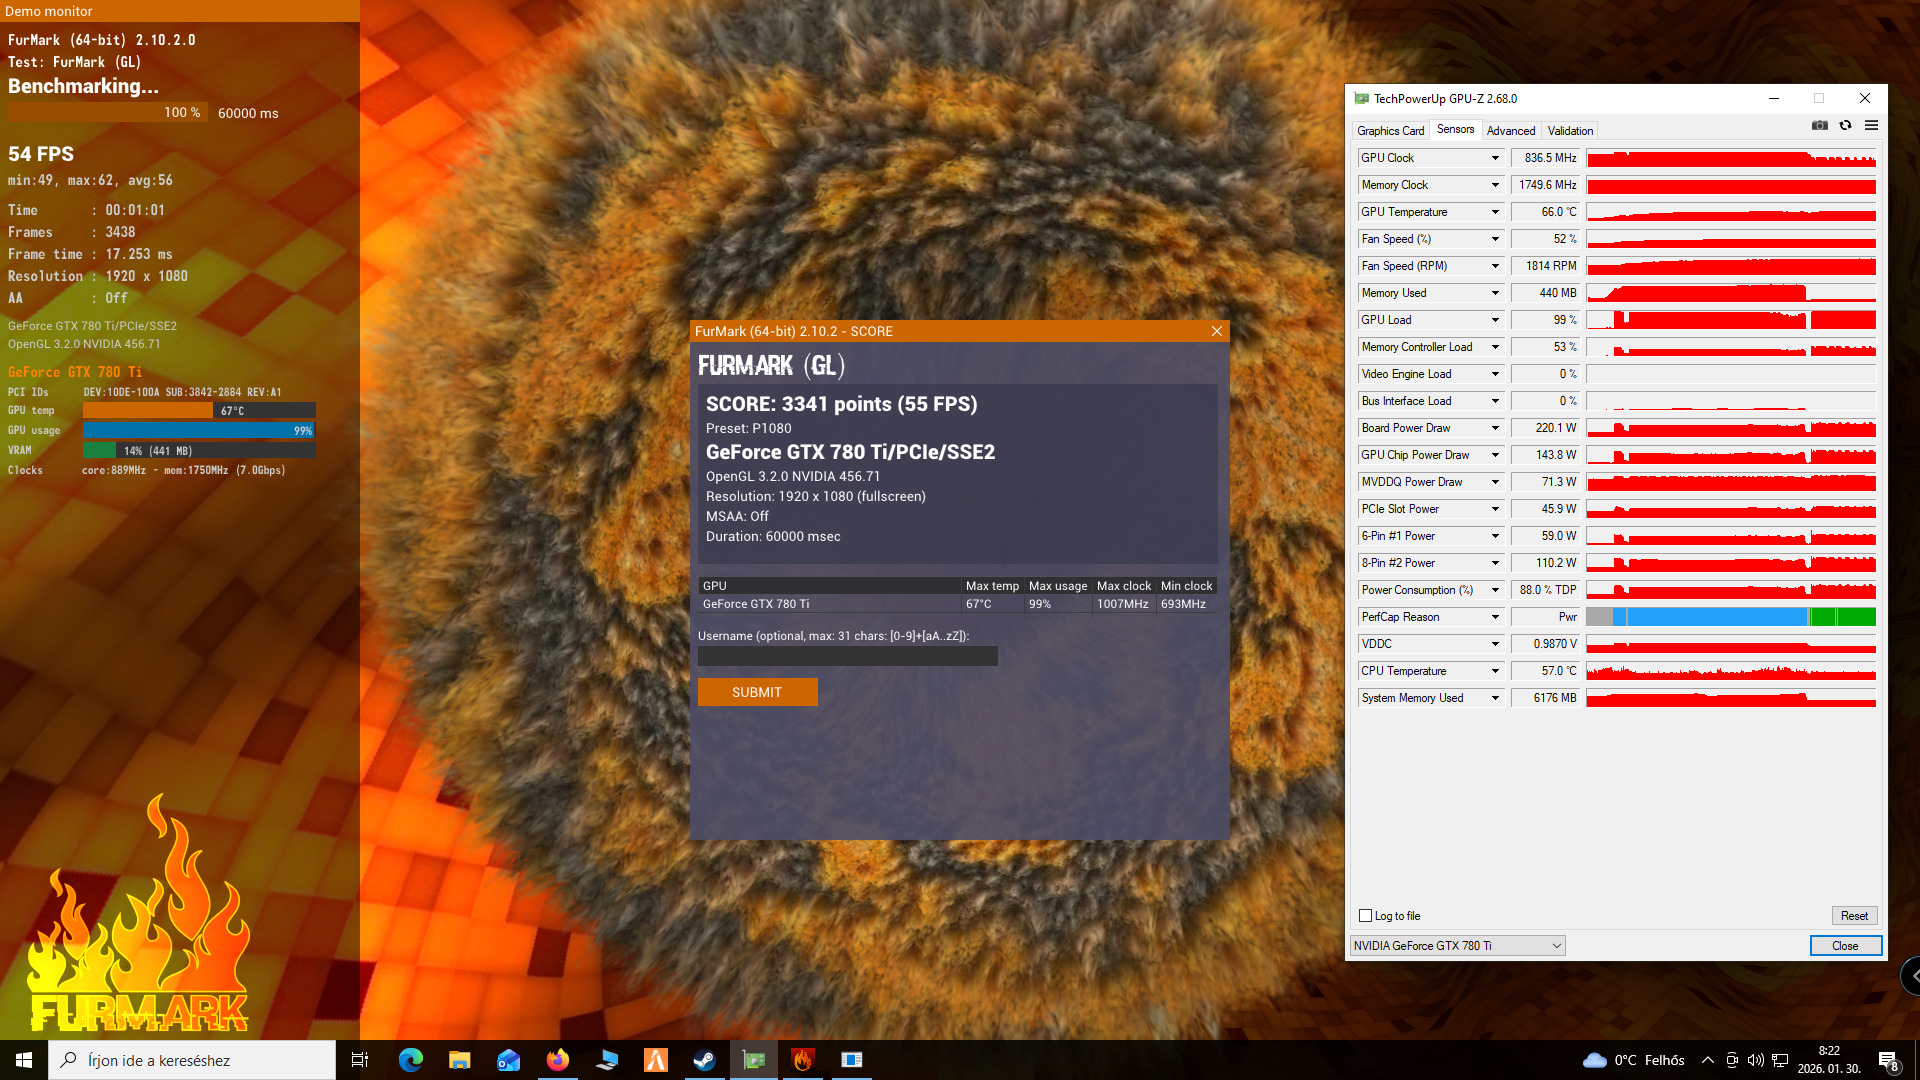Open the GPU-Z taskbar icon
Screen dimensions: 1920x1080
click(754, 1060)
